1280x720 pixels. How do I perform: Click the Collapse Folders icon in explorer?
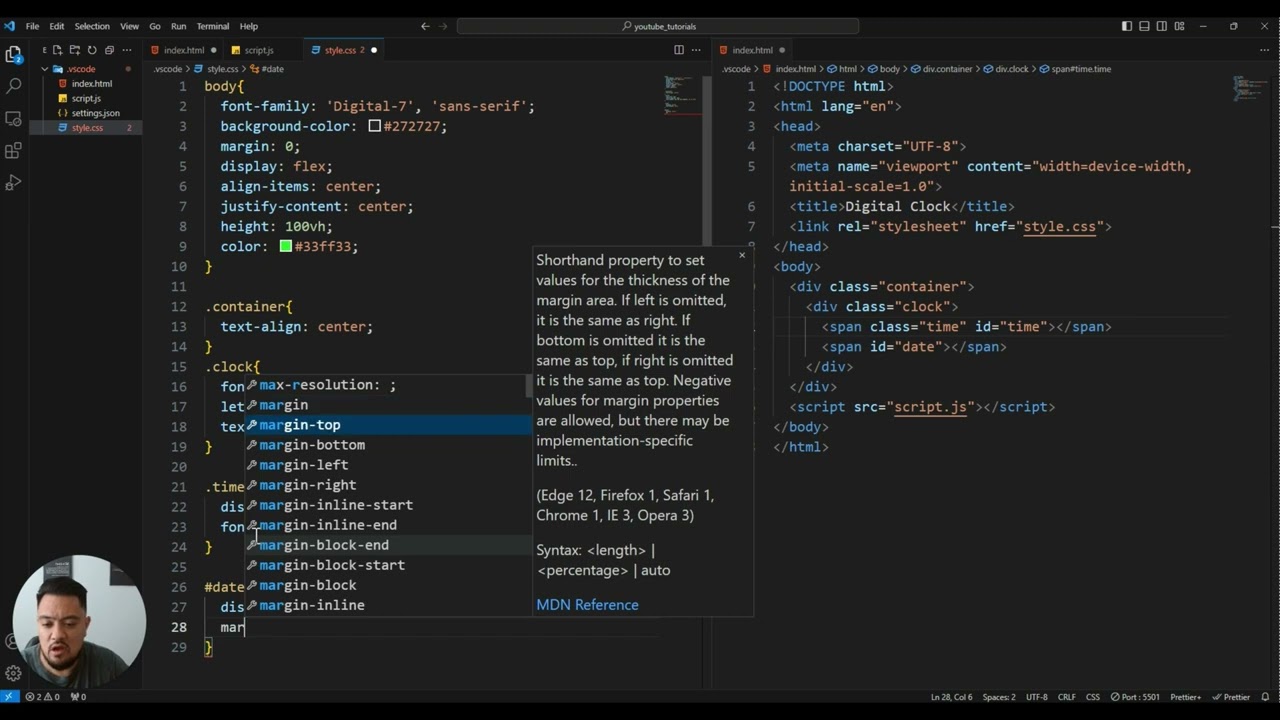(109, 50)
